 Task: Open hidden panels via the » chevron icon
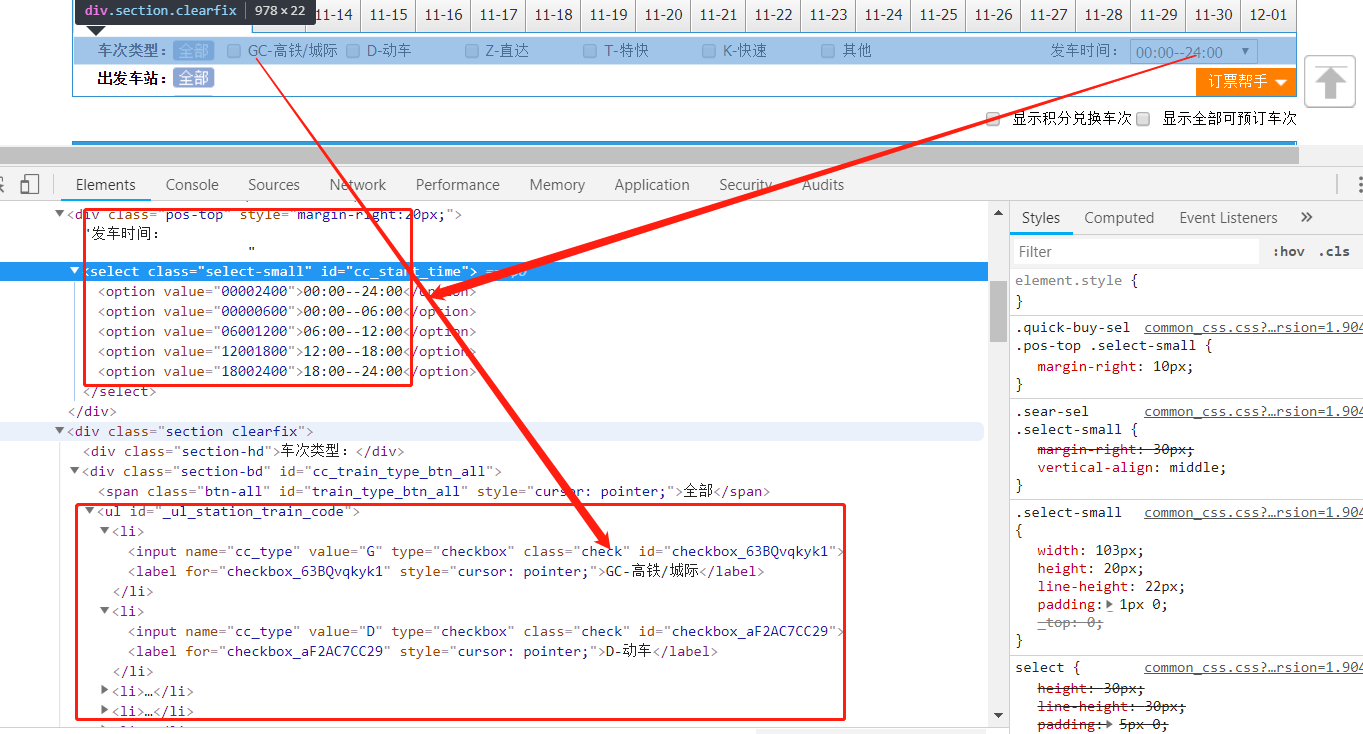click(x=1305, y=217)
